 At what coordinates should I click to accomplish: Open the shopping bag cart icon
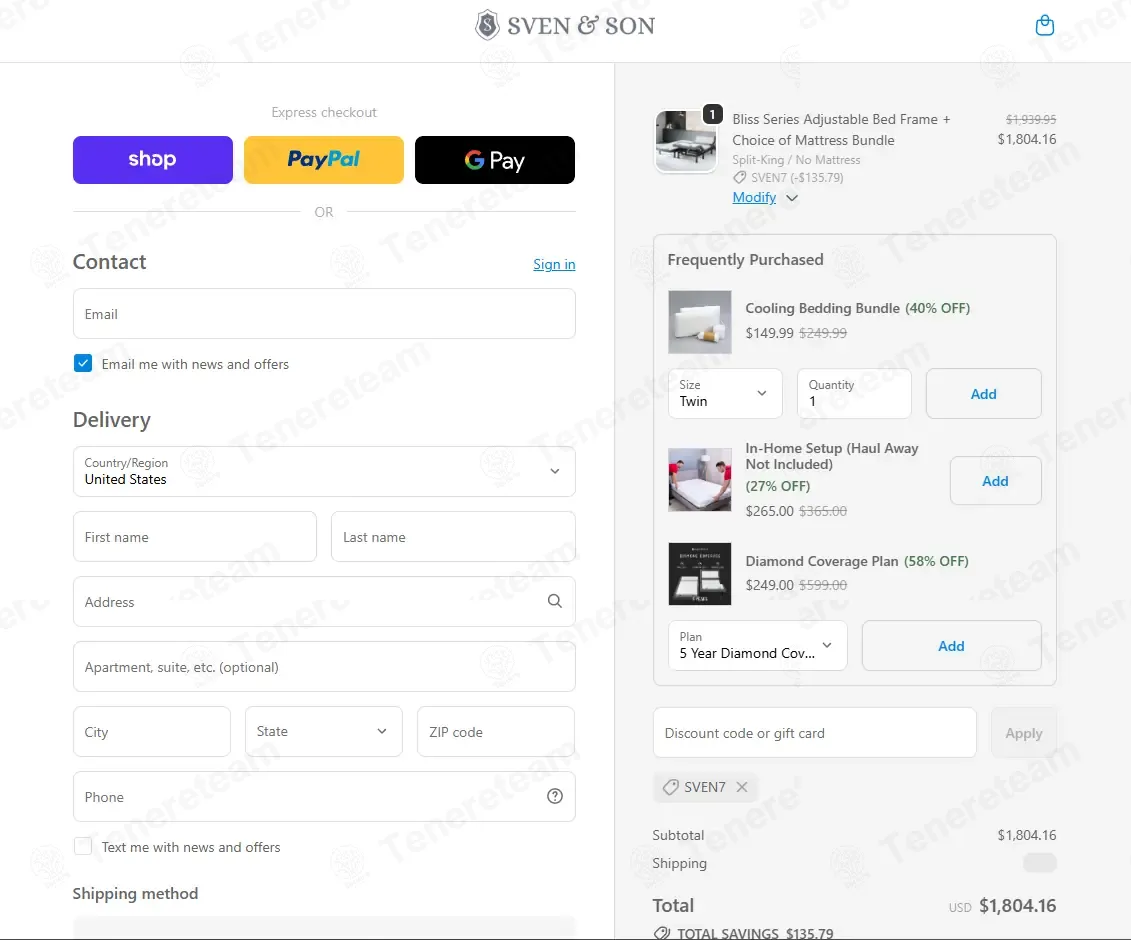(x=1044, y=26)
